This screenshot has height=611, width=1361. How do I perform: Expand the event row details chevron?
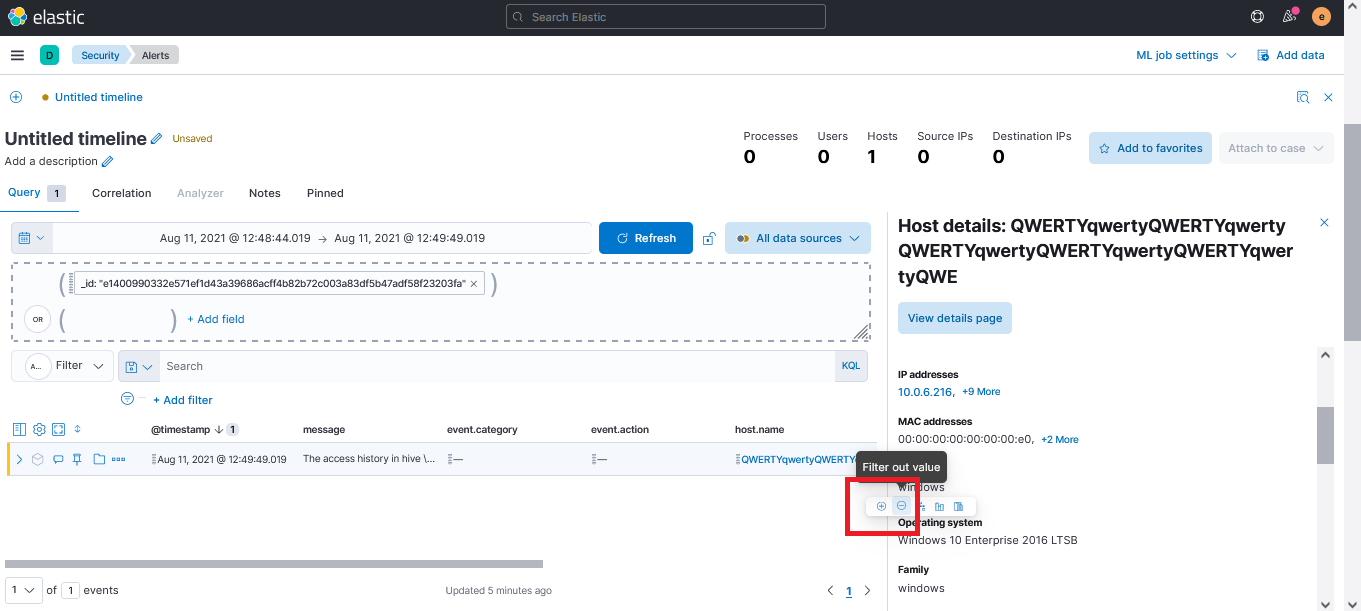pos(19,459)
